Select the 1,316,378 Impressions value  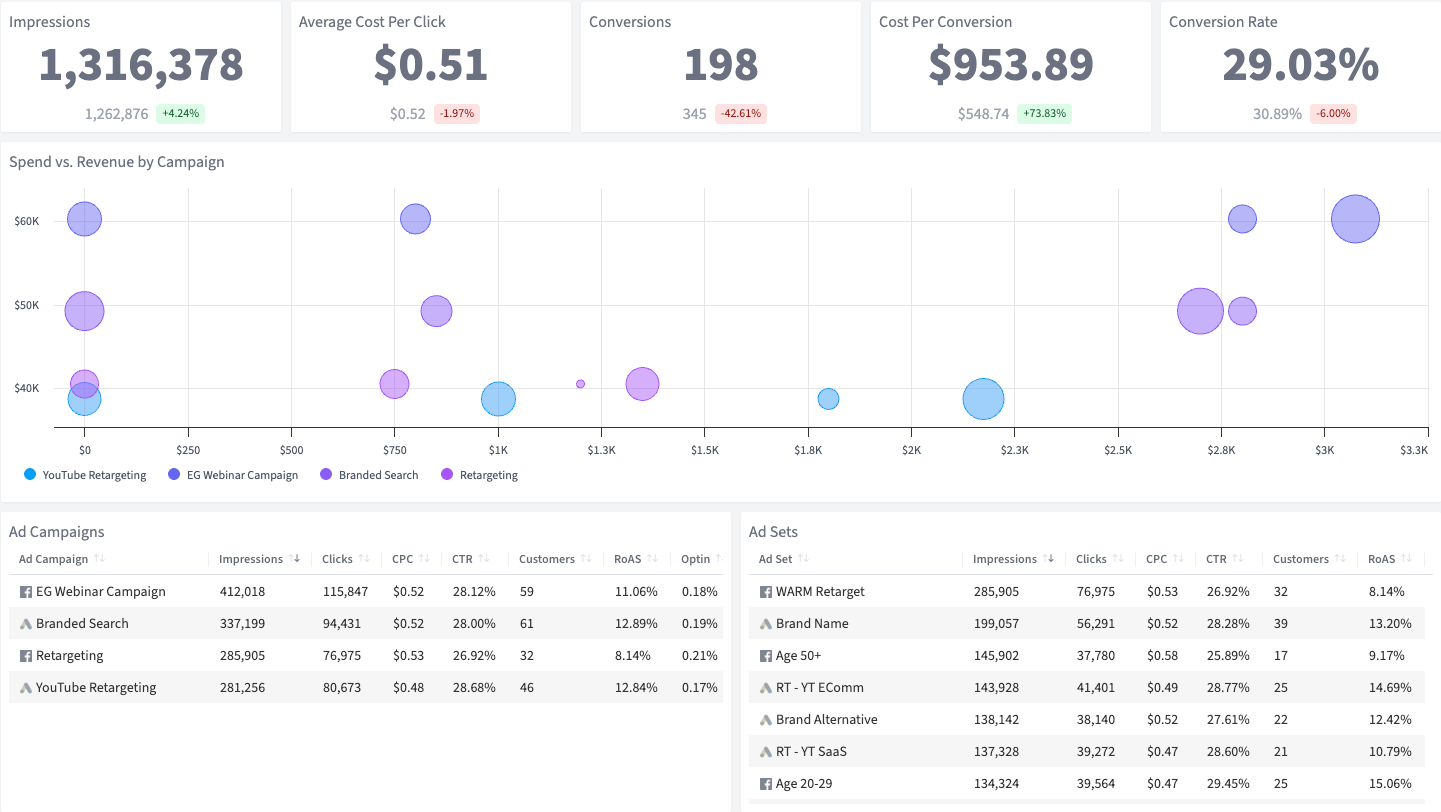[x=141, y=65]
